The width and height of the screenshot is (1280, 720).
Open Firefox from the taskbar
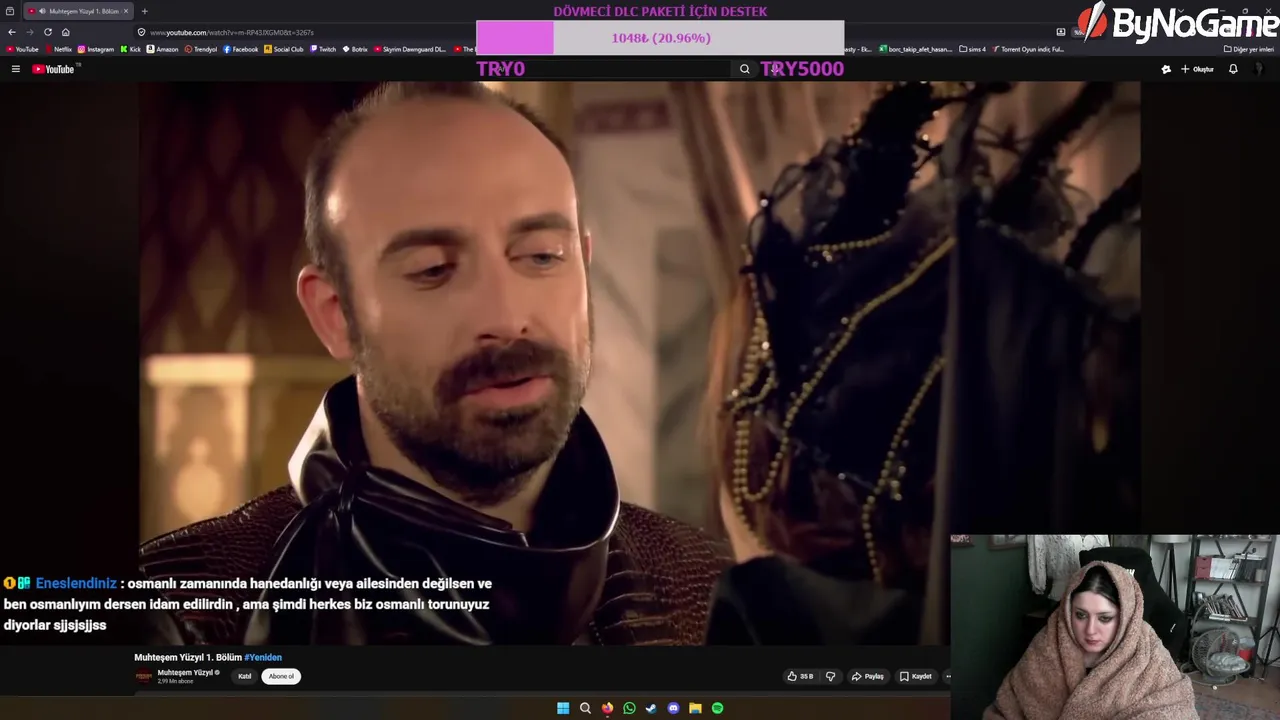[x=607, y=708]
